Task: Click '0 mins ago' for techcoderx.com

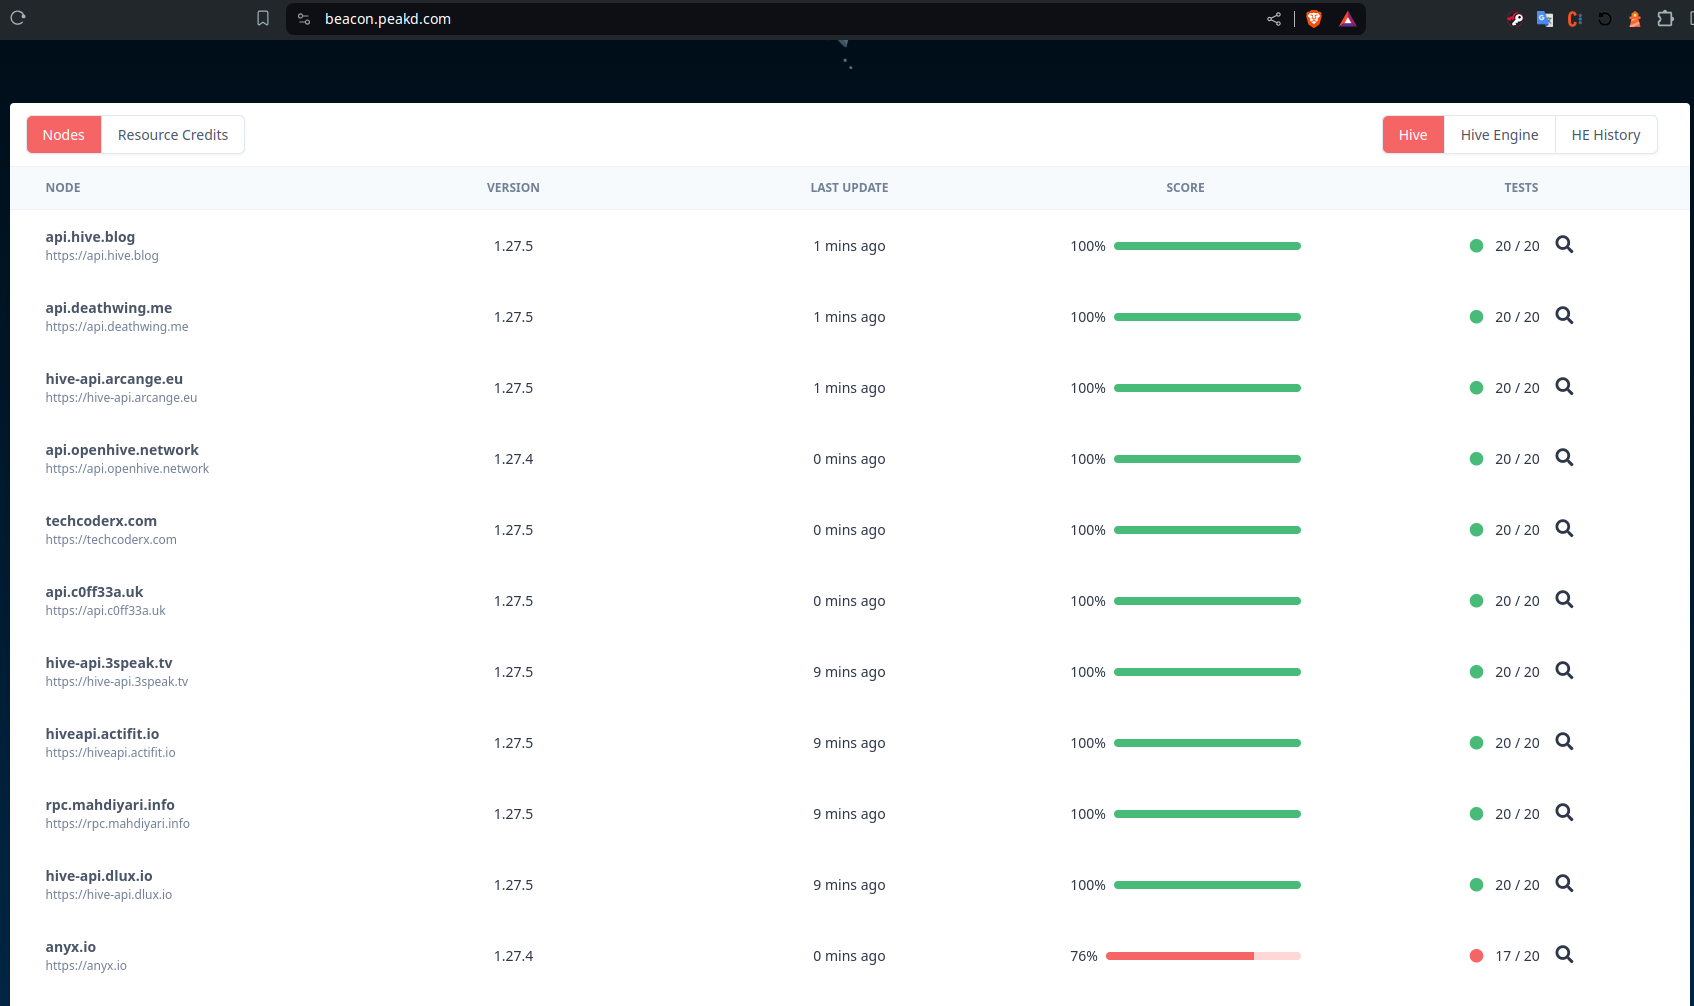Action: tap(849, 530)
